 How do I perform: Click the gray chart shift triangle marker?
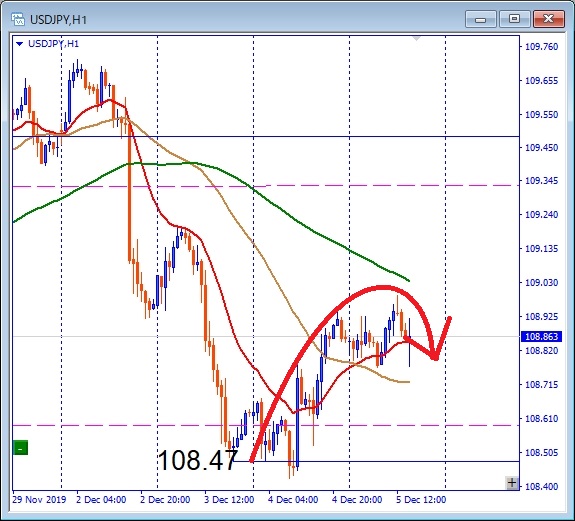click(416, 38)
